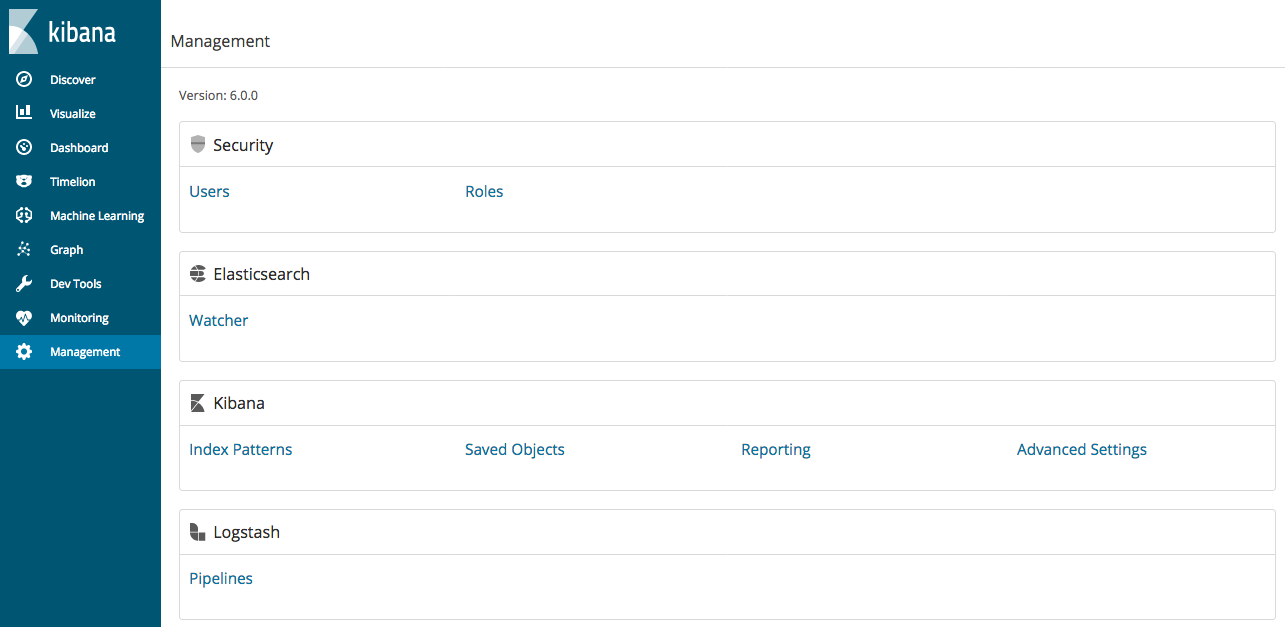Open the Machine Learning icon
This screenshot has width=1285, height=627.
pyautogui.click(x=23, y=215)
